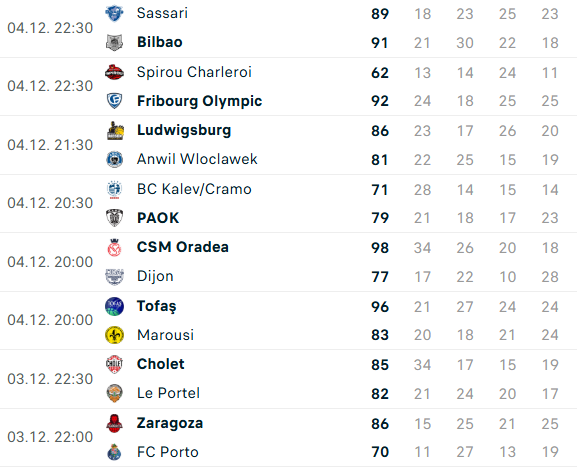Screen dimensions: 577x471
Task: Click the 03.12. 22:00 match time
Action: tap(50, 437)
